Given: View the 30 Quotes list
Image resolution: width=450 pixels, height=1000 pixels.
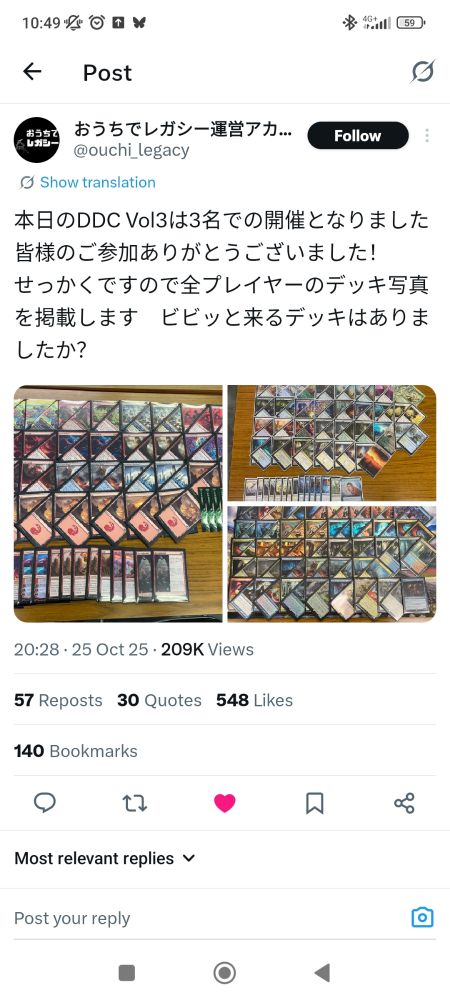Looking at the screenshot, I should 159,700.
